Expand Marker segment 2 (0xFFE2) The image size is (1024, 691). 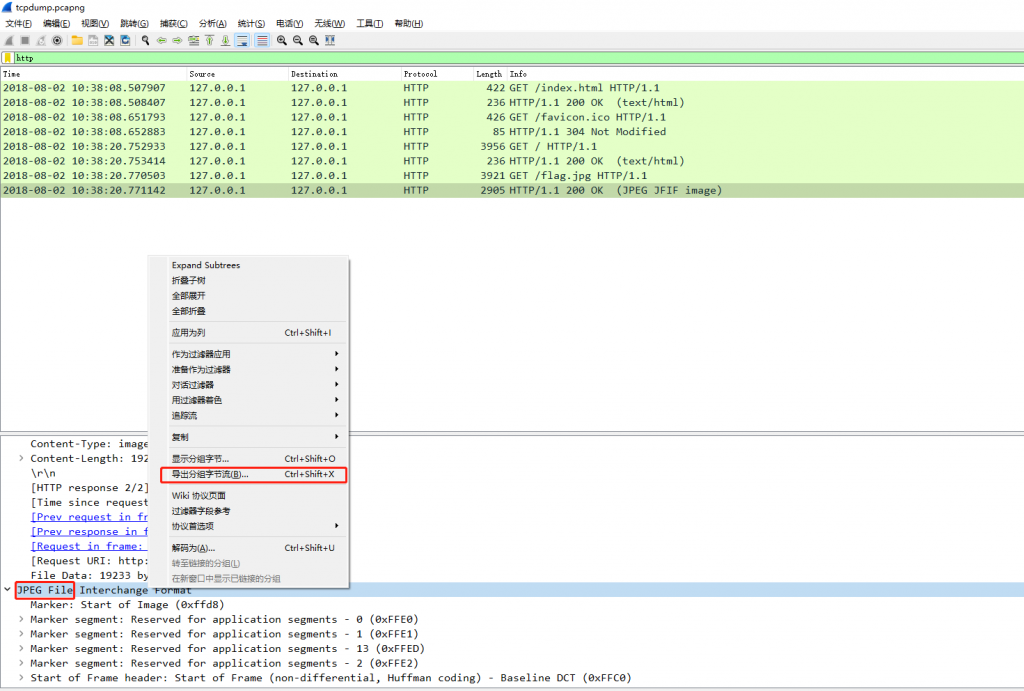pyautogui.click(x=21, y=663)
